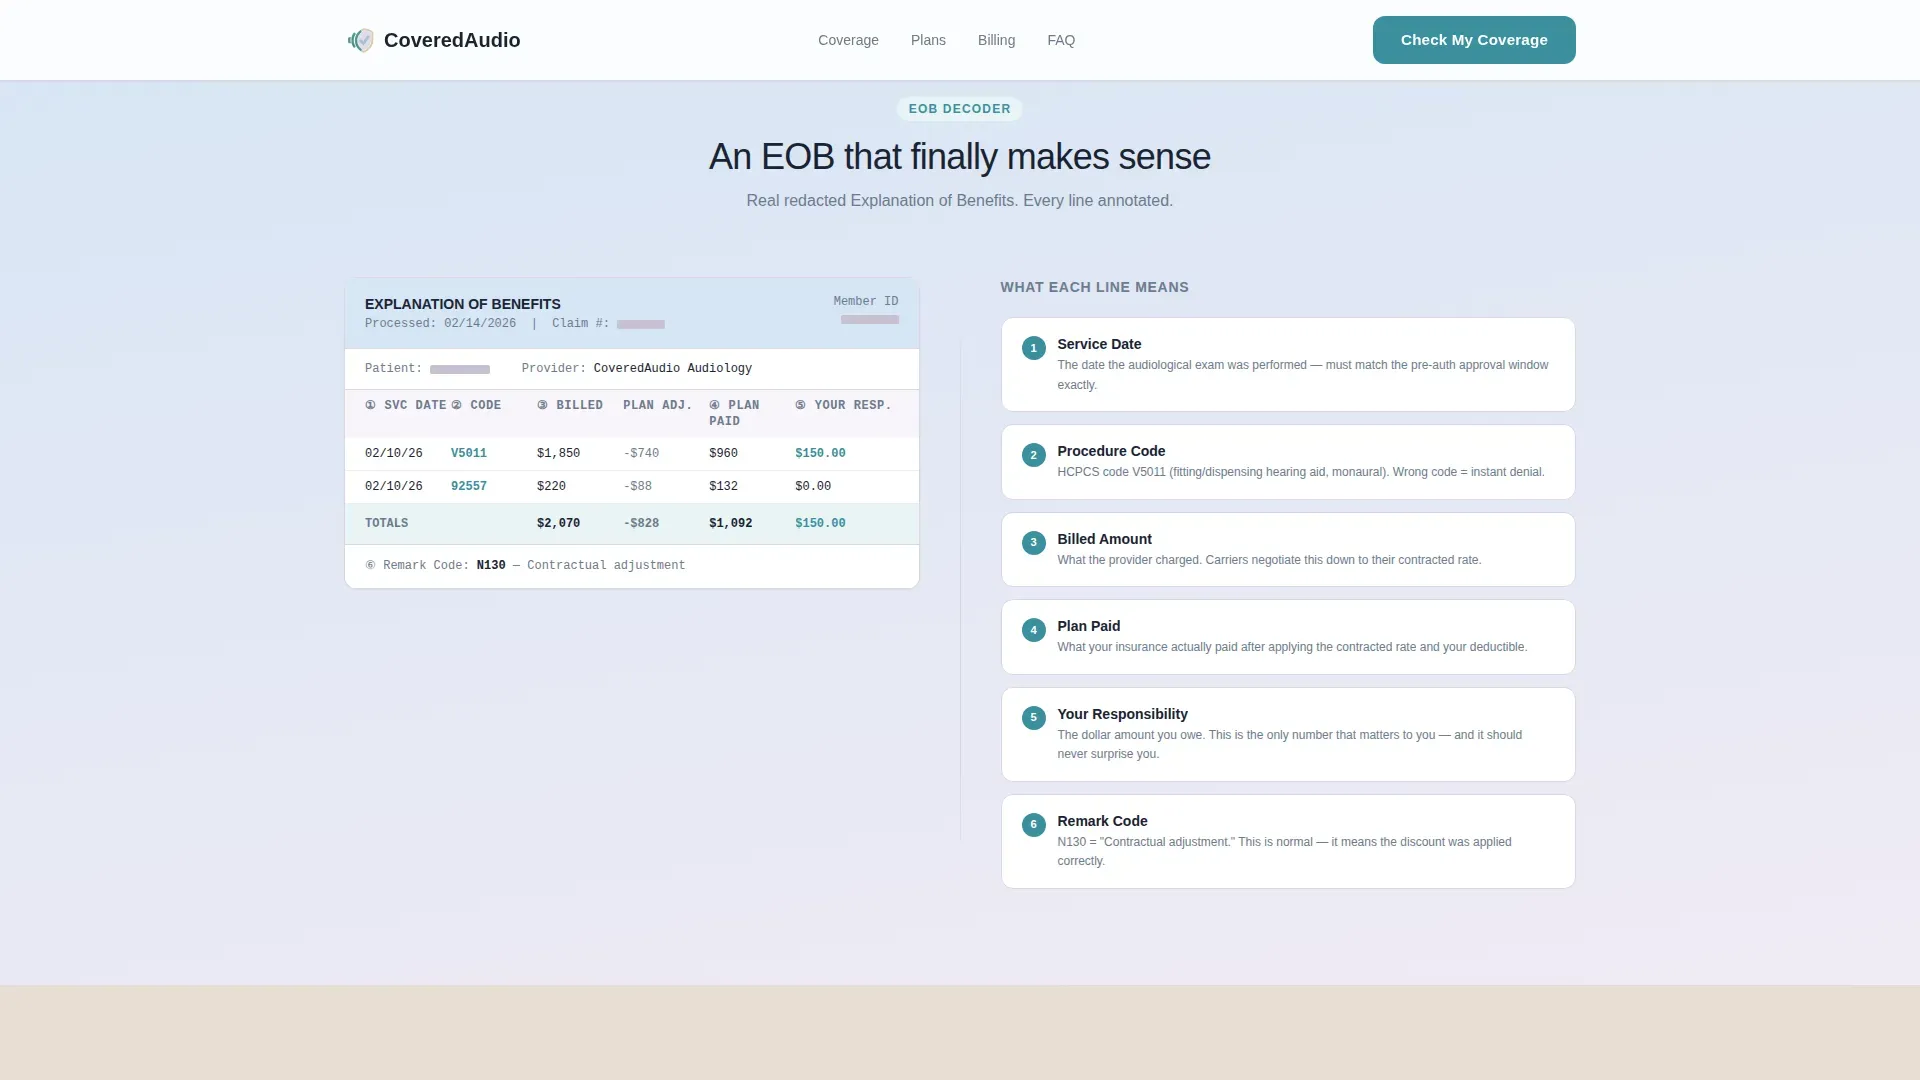Click procedure code 92557 in the table

[469, 486]
